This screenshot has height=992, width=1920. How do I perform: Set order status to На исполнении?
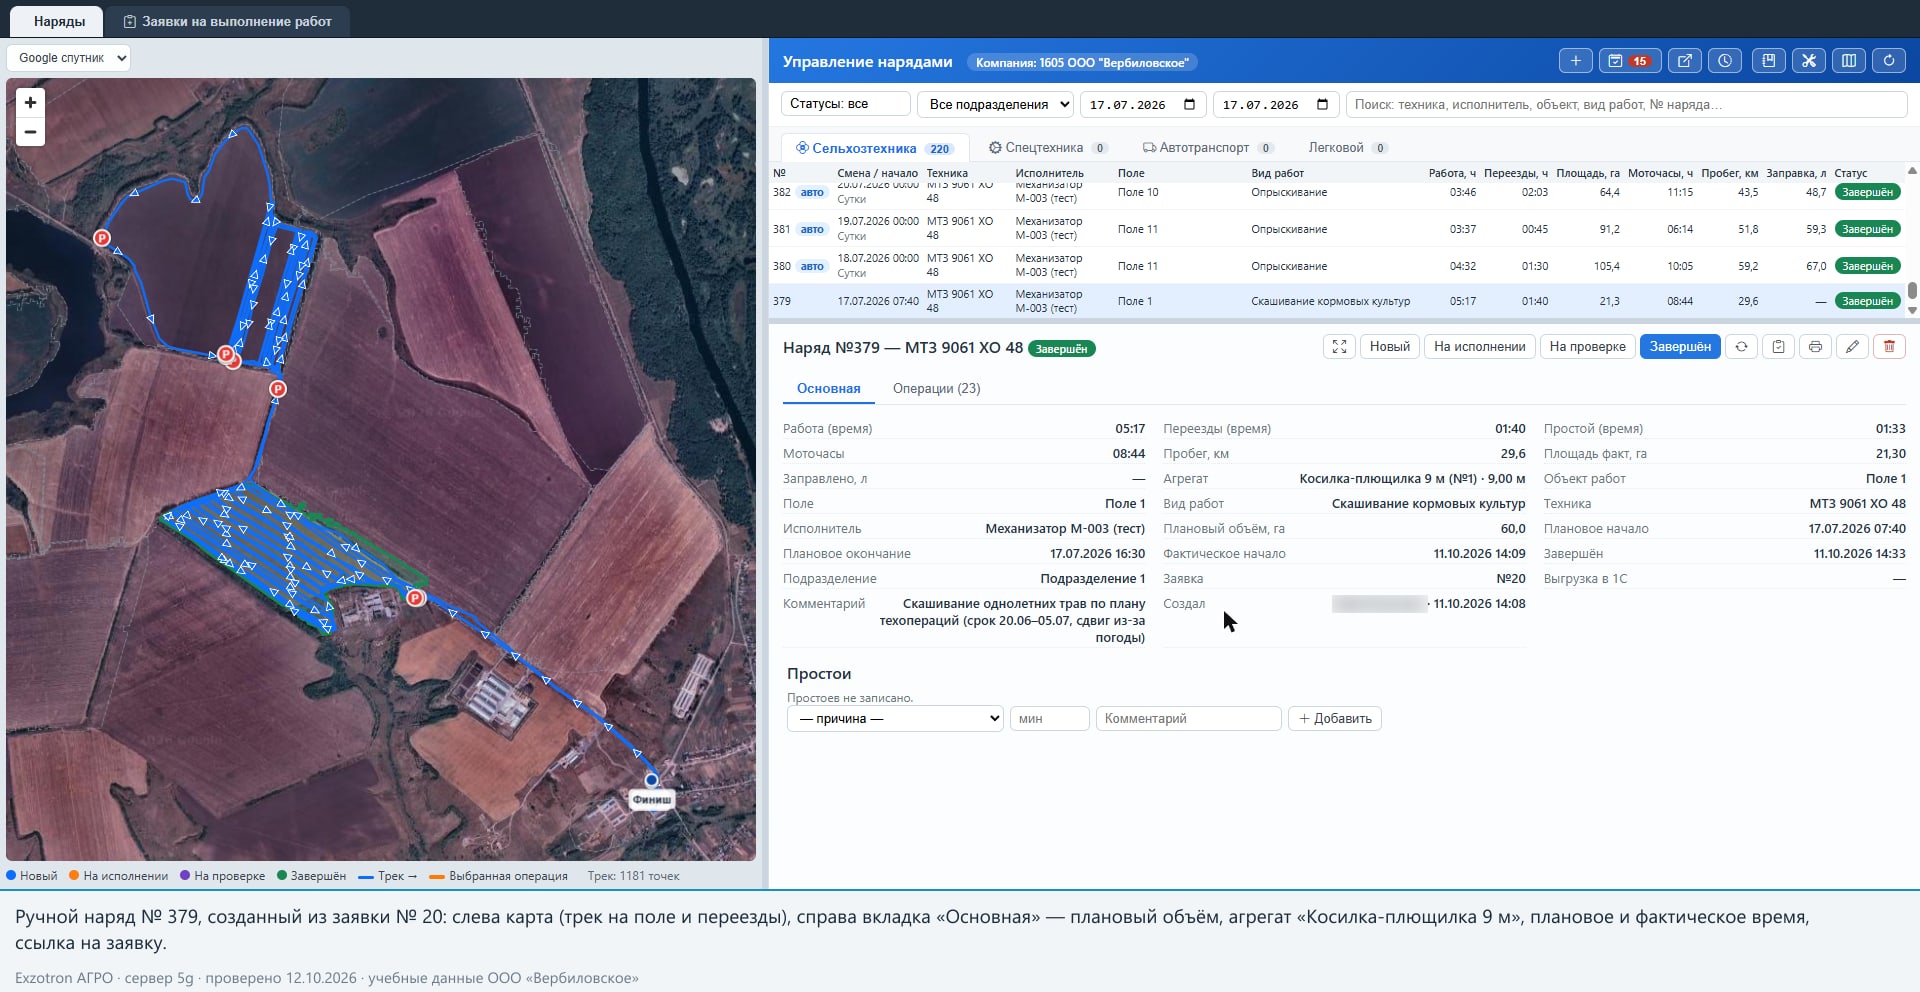click(x=1479, y=347)
